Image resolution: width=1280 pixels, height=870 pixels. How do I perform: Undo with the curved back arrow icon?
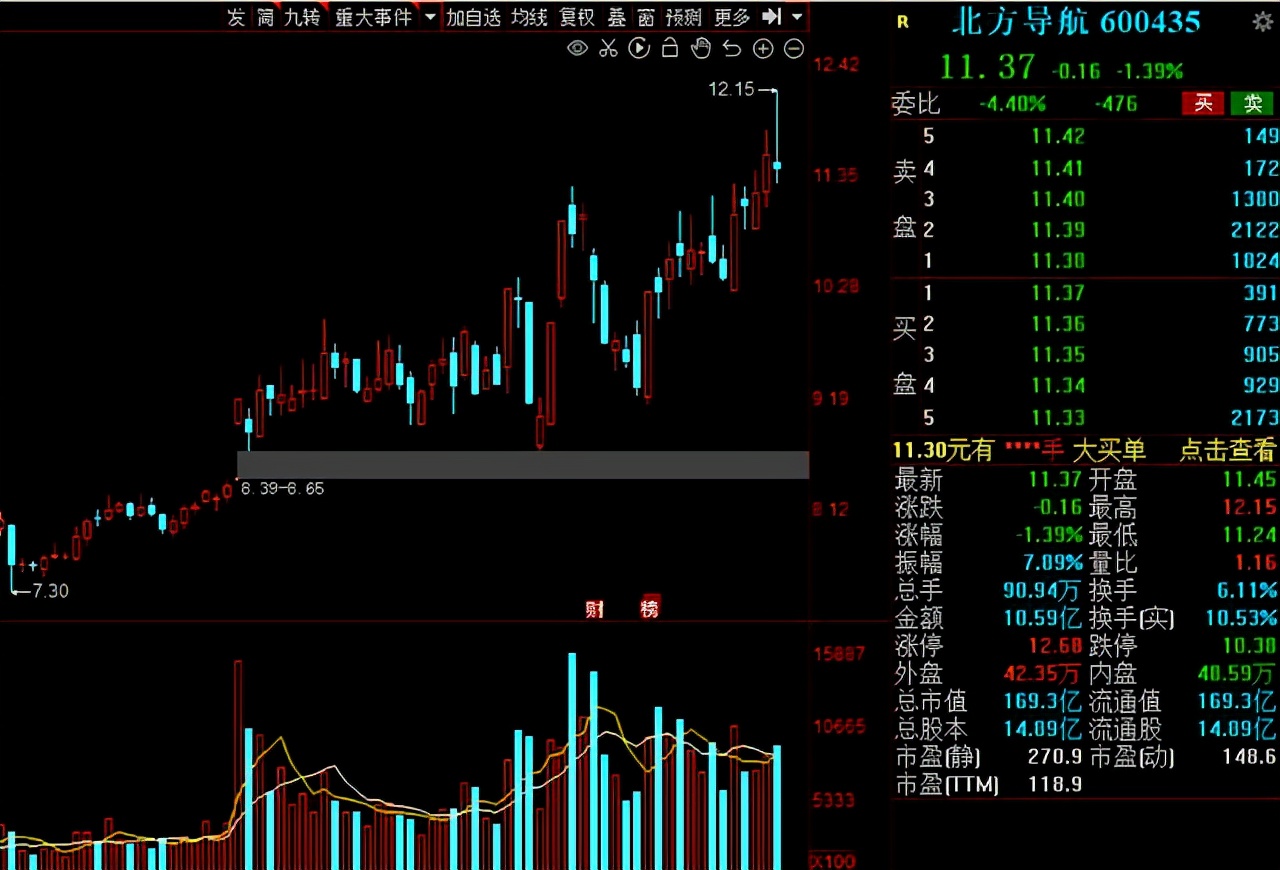coord(732,48)
